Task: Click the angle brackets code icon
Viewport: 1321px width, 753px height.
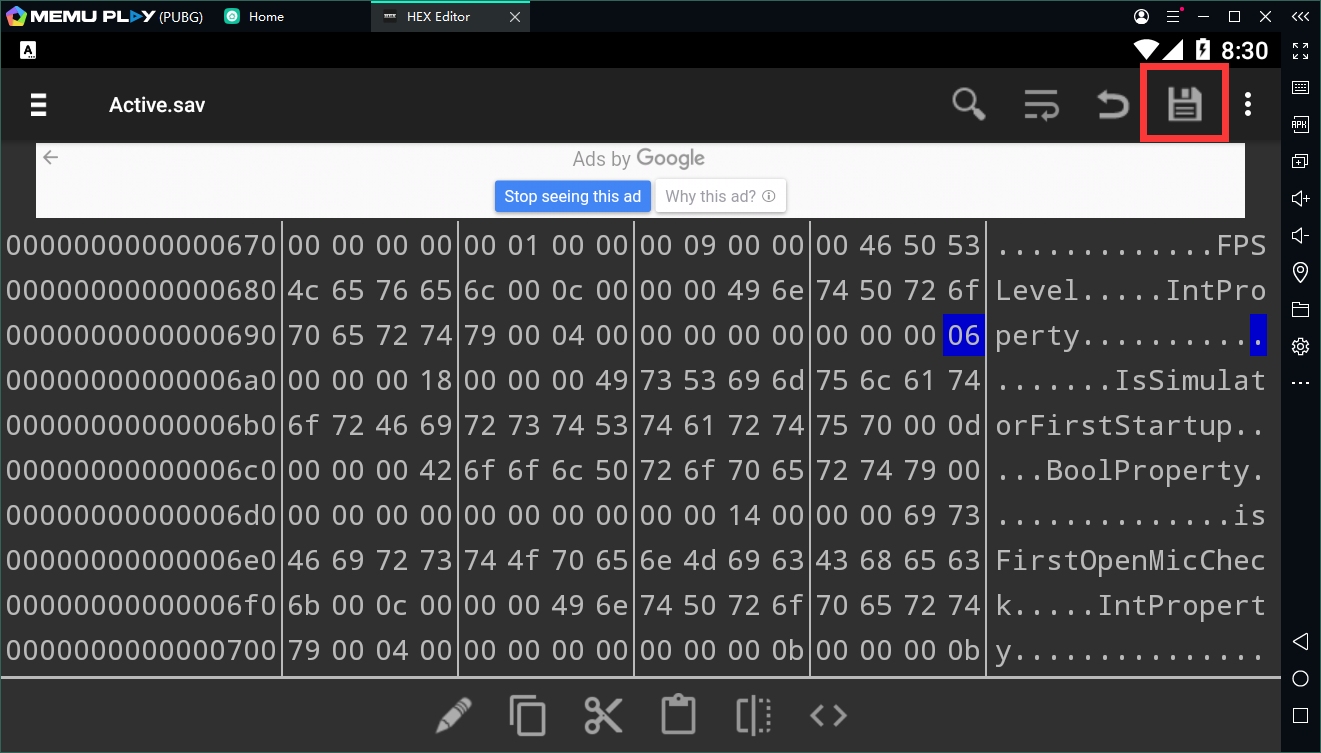Action: pyautogui.click(x=828, y=715)
